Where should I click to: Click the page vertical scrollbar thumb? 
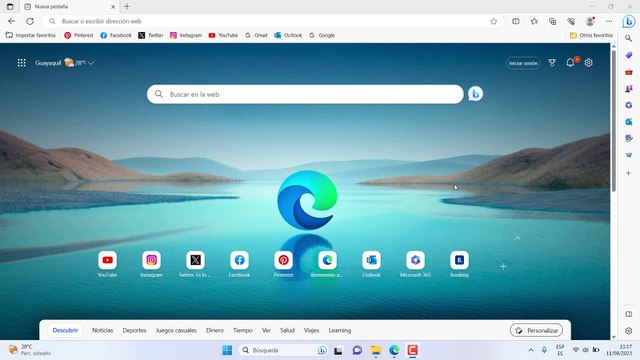(x=613, y=120)
